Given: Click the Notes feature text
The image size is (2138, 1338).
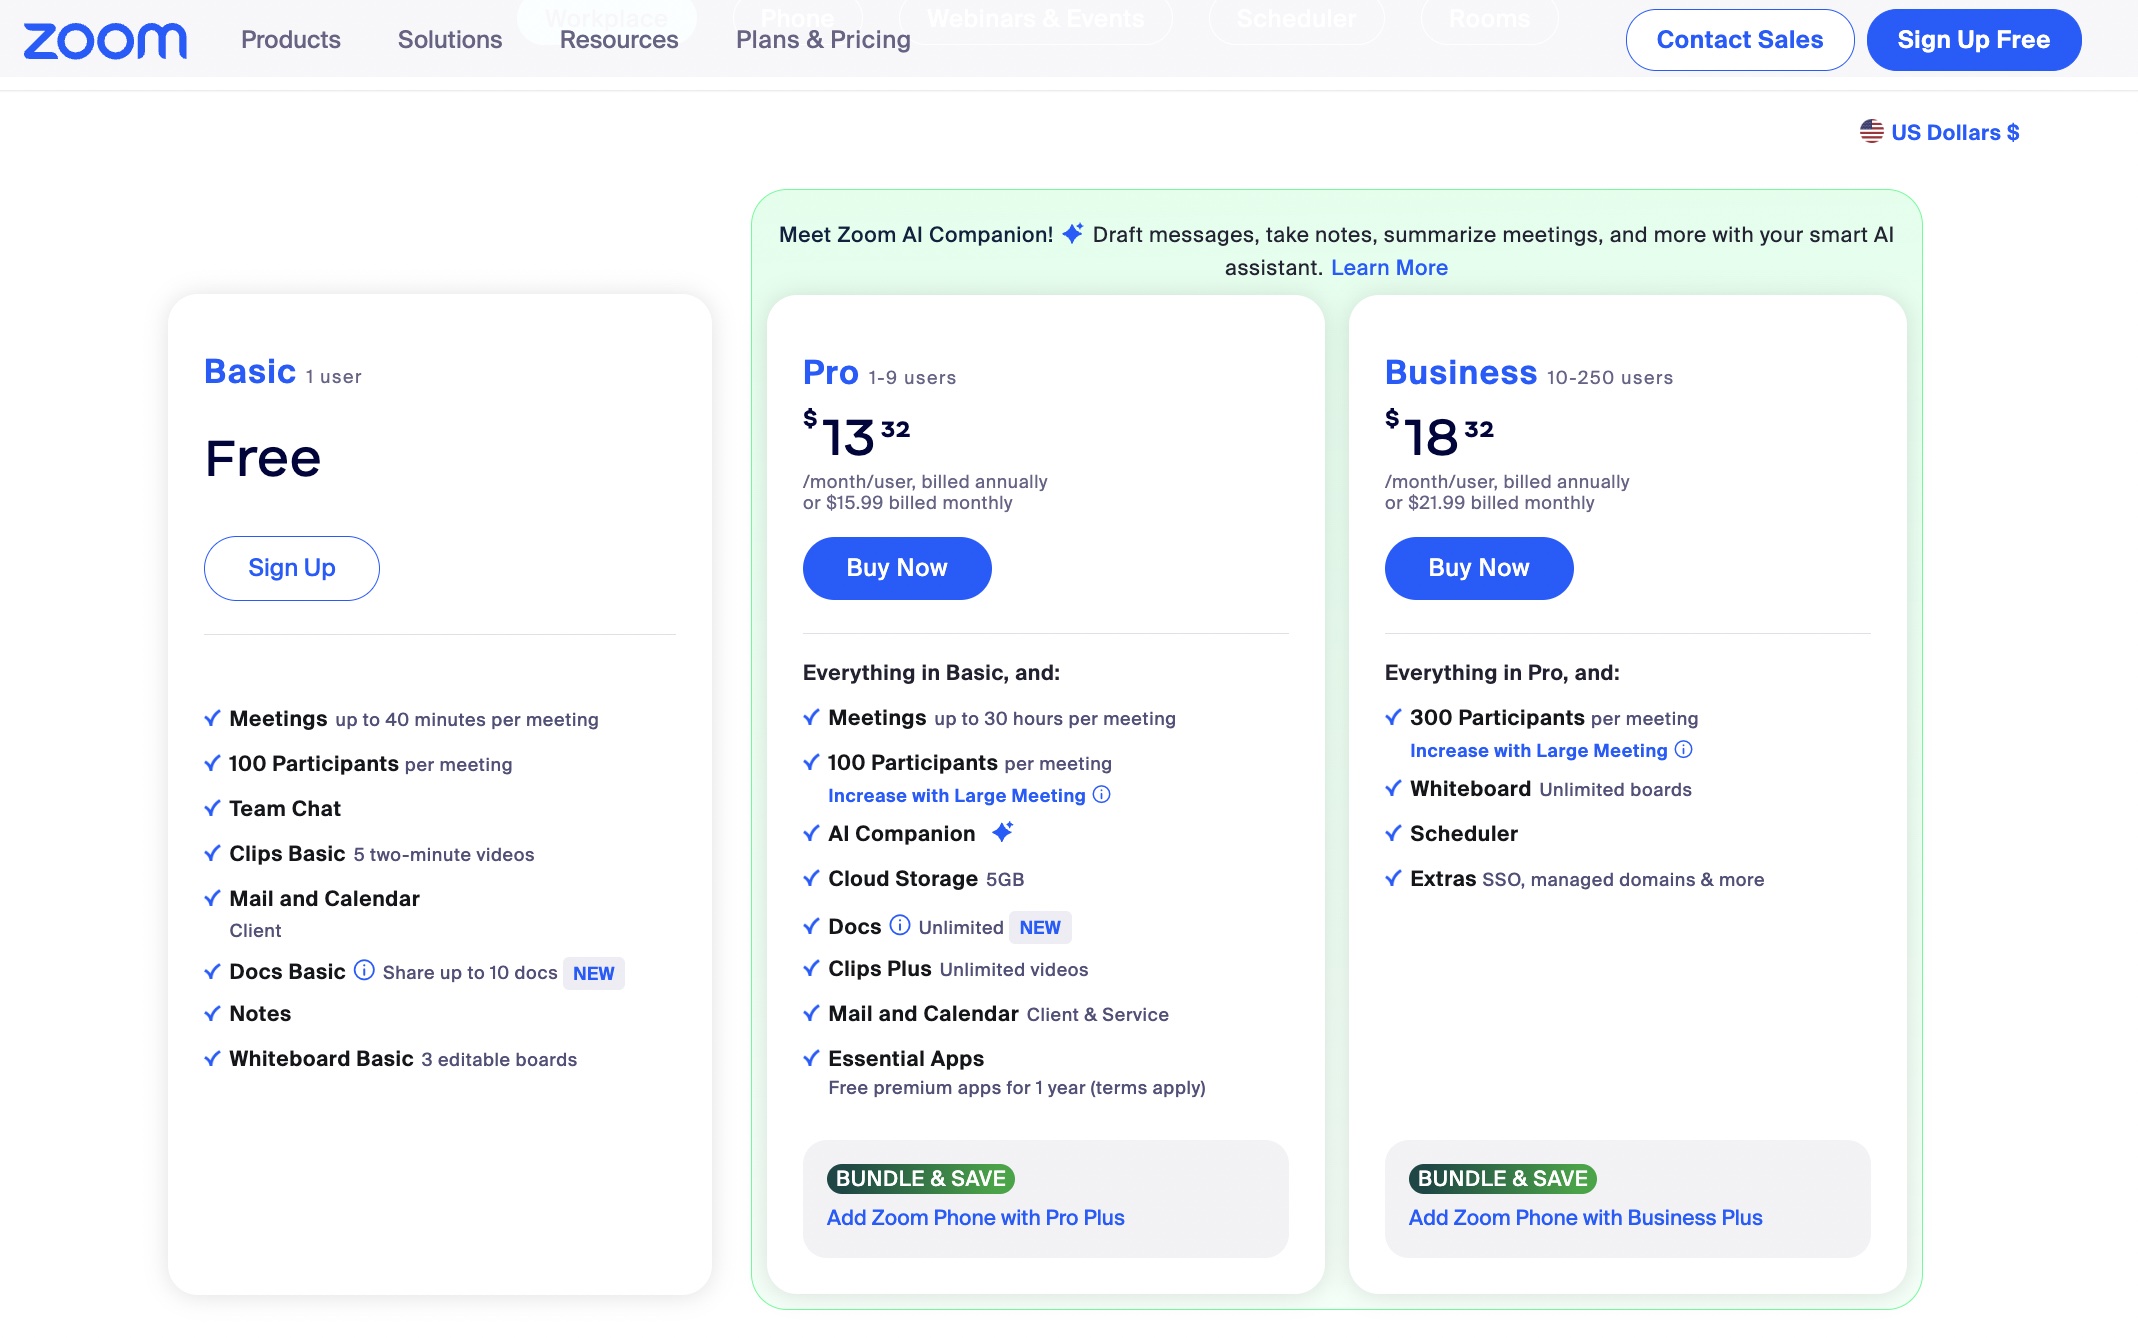Looking at the screenshot, I should 260,1014.
